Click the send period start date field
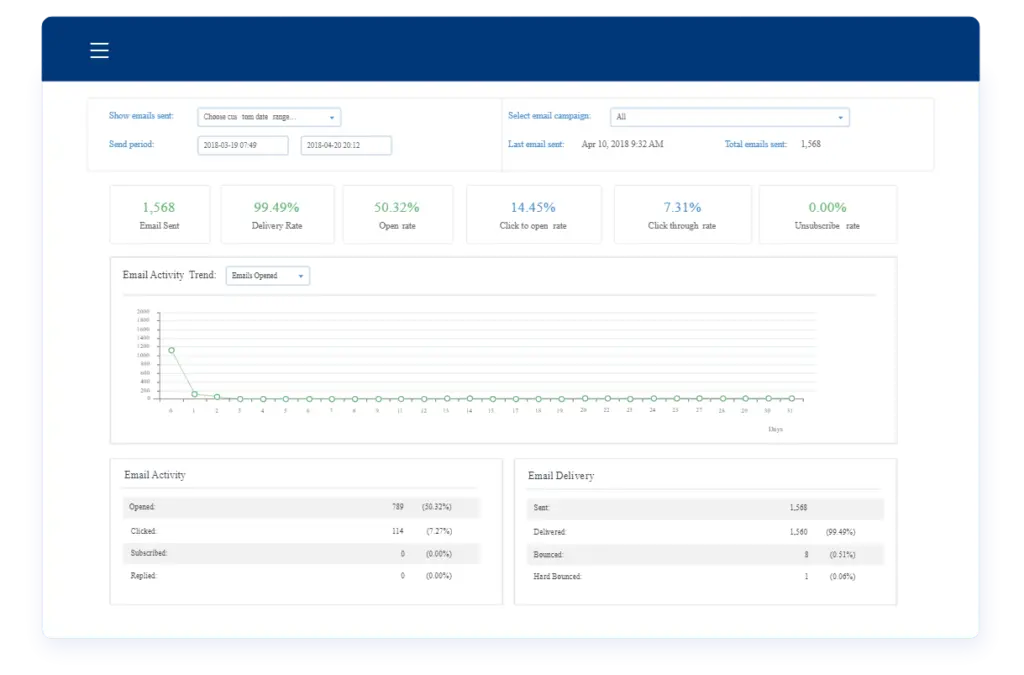This screenshot has height=675, width=1024. pos(243,145)
